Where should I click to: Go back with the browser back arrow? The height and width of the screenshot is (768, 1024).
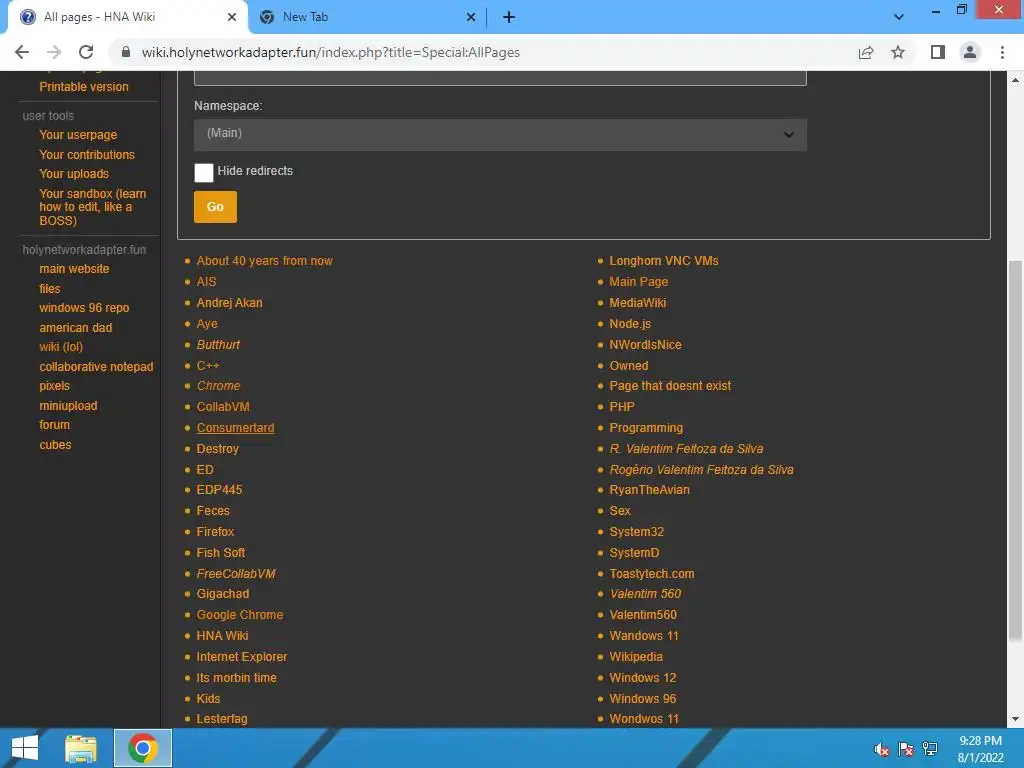coord(22,52)
